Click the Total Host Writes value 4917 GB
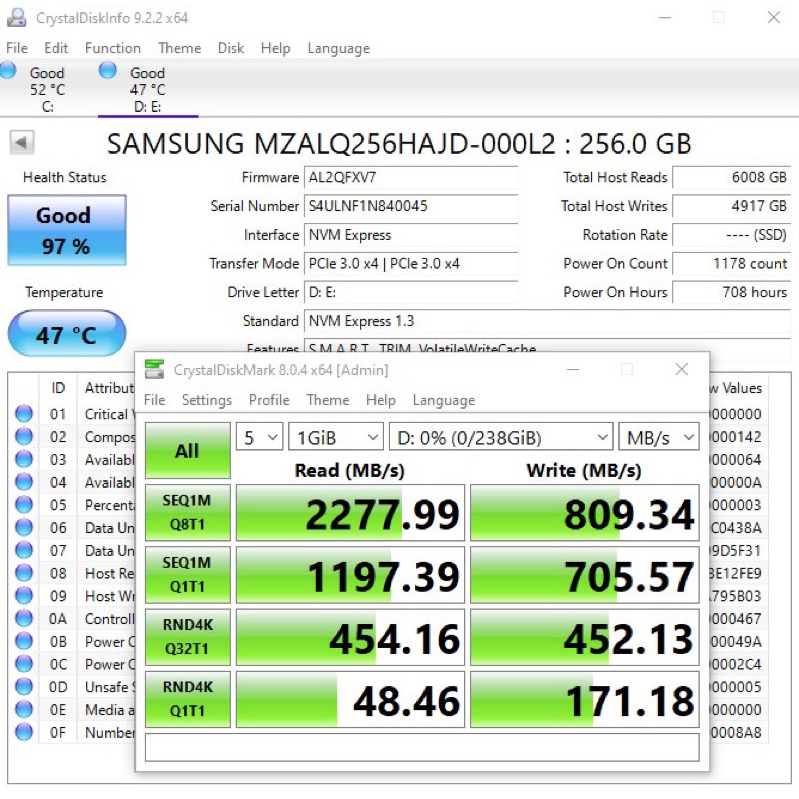 [x=731, y=206]
